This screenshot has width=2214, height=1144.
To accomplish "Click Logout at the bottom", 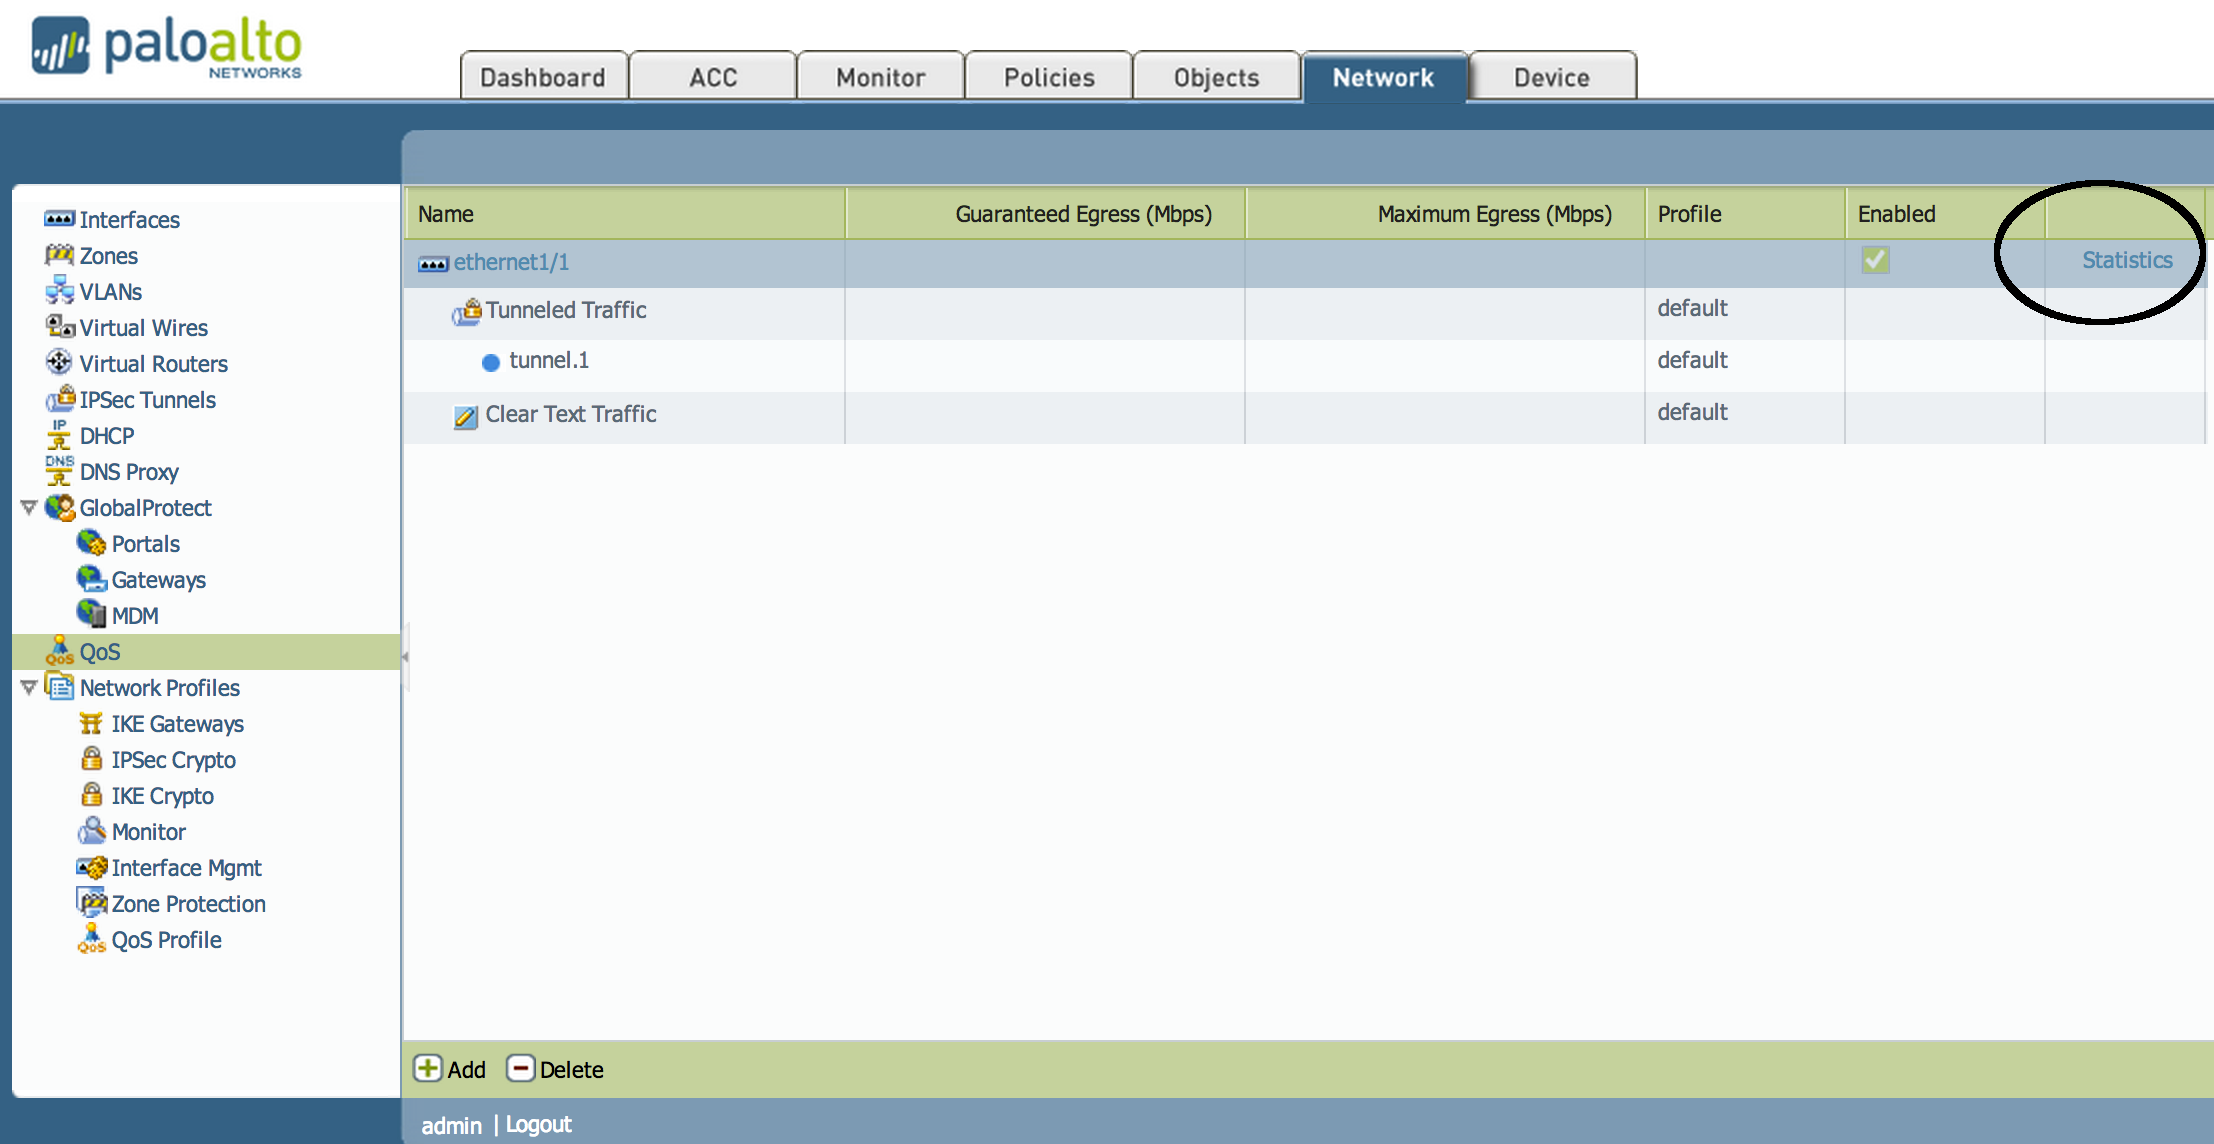I will [x=538, y=1124].
